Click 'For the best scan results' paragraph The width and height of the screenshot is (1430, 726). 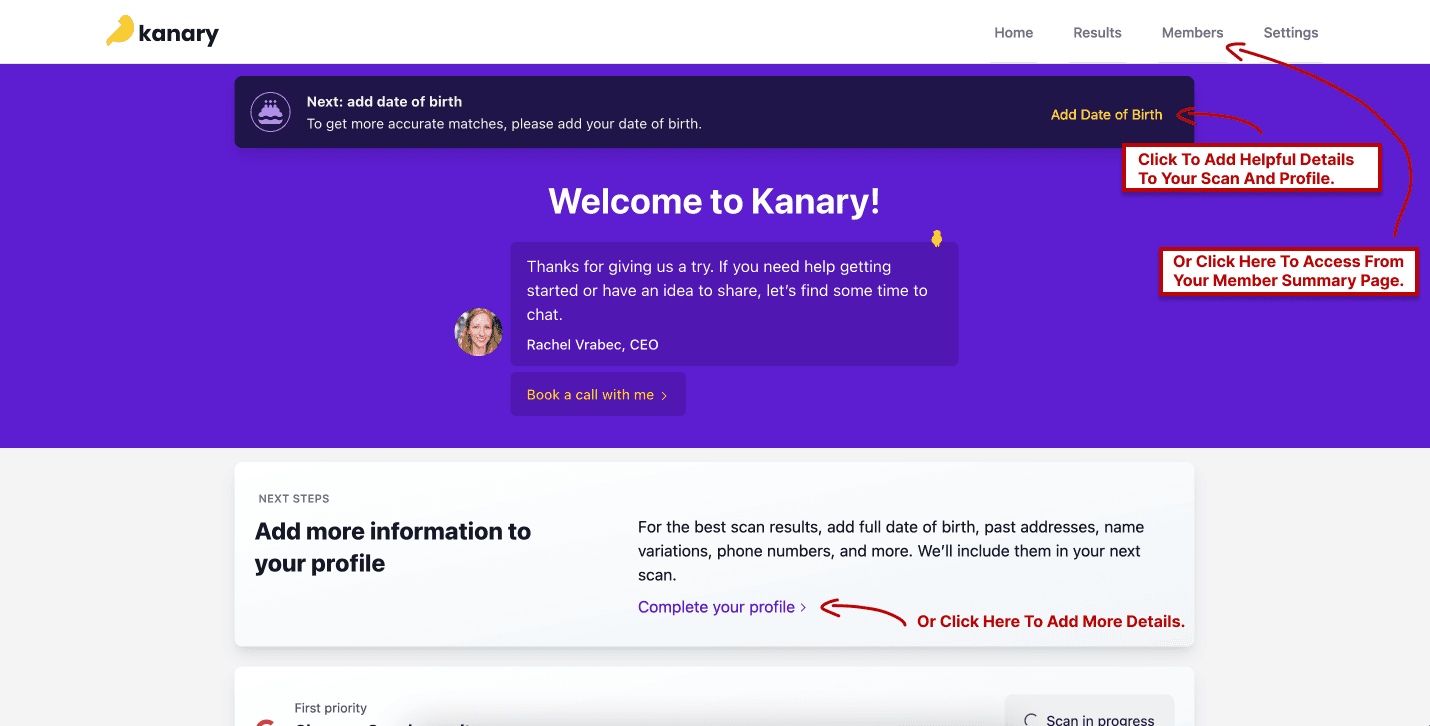tap(890, 551)
